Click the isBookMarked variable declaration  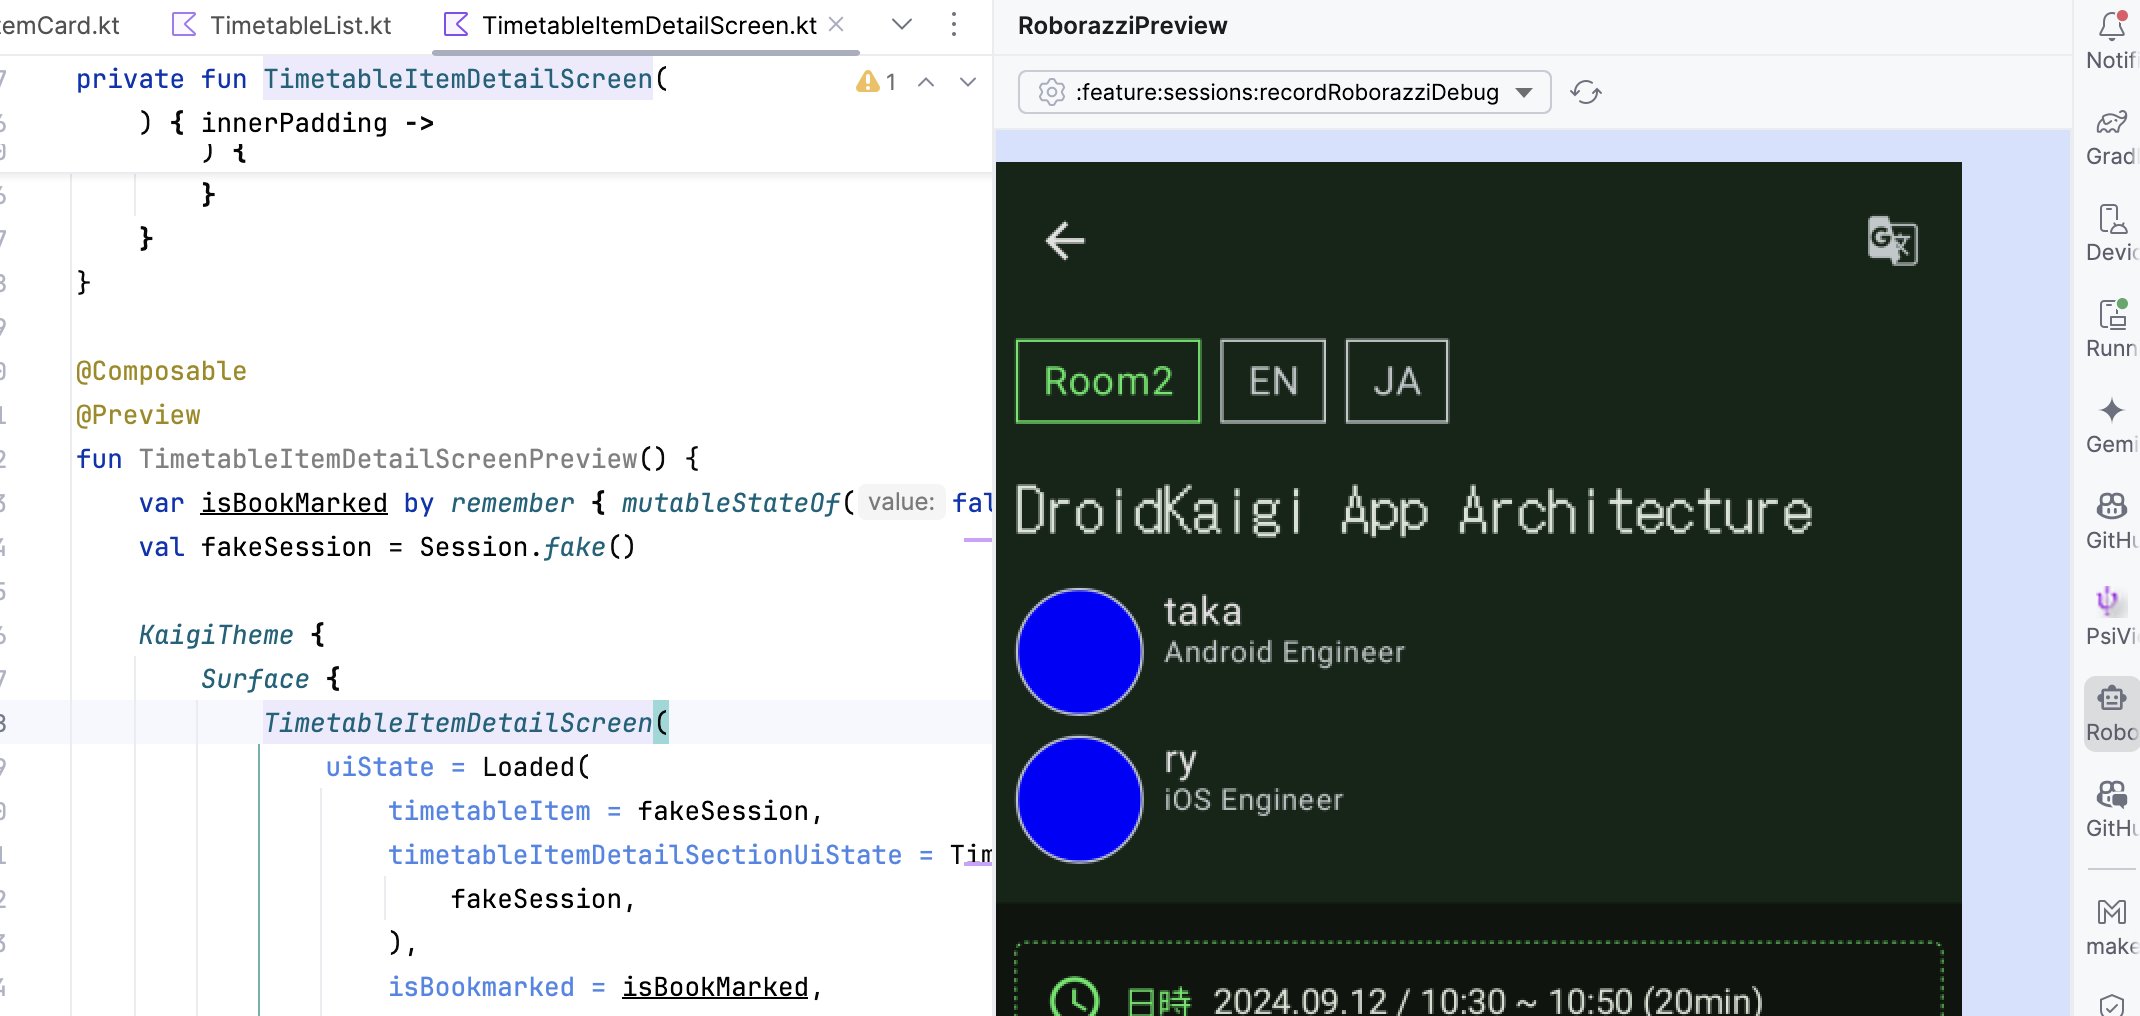pos(294,503)
